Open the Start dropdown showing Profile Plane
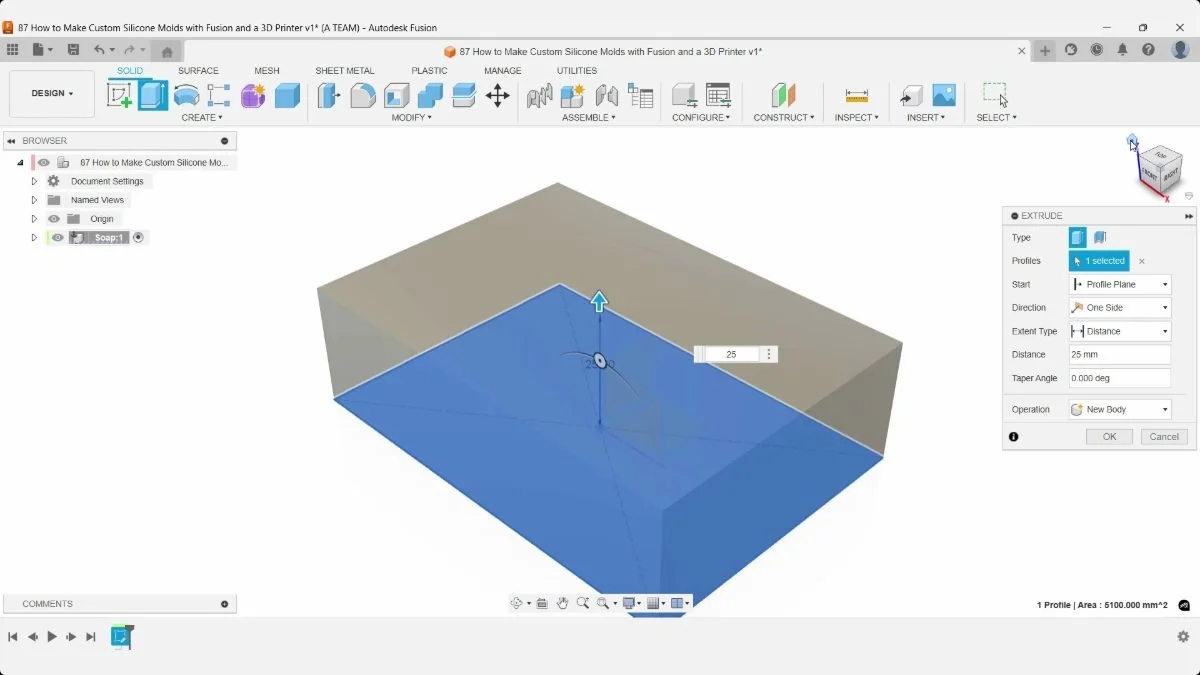The width and height of the screenshot is (1200, 675). (x=1120, y=284)
